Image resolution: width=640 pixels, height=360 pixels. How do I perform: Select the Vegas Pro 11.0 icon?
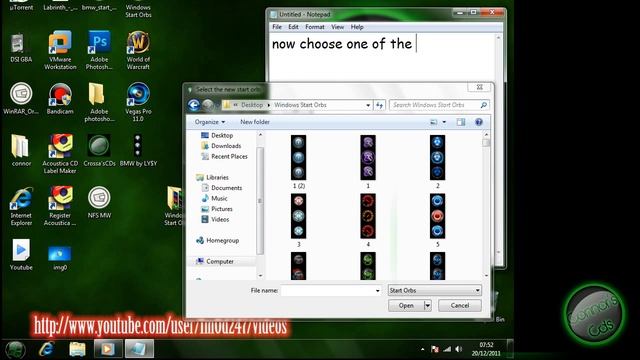click(x=138, y=102)
